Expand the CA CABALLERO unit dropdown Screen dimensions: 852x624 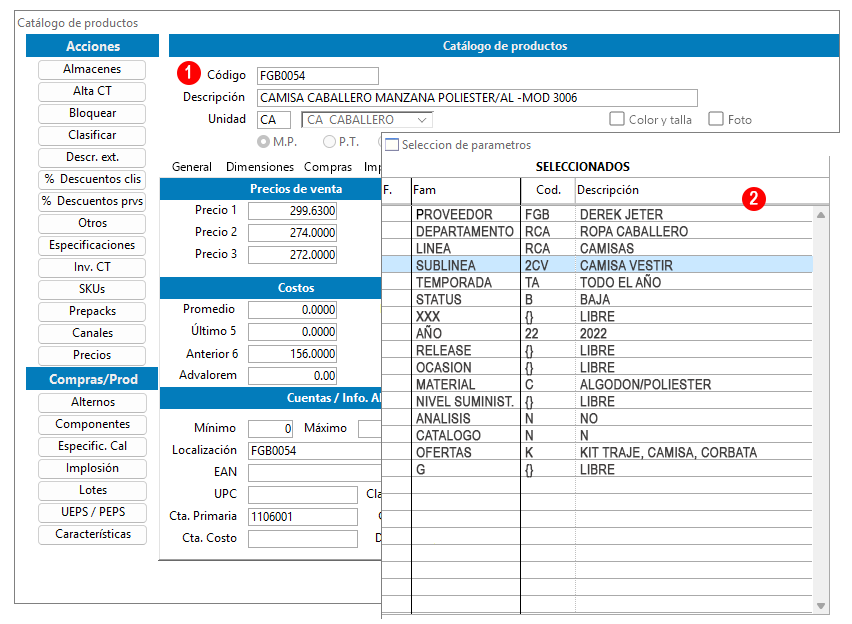422,120
